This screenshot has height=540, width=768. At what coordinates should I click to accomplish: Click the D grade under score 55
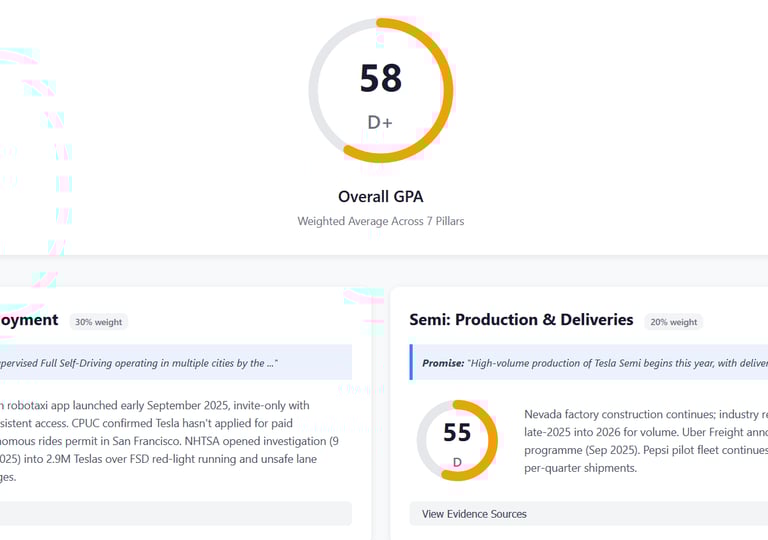click(457, 462)
